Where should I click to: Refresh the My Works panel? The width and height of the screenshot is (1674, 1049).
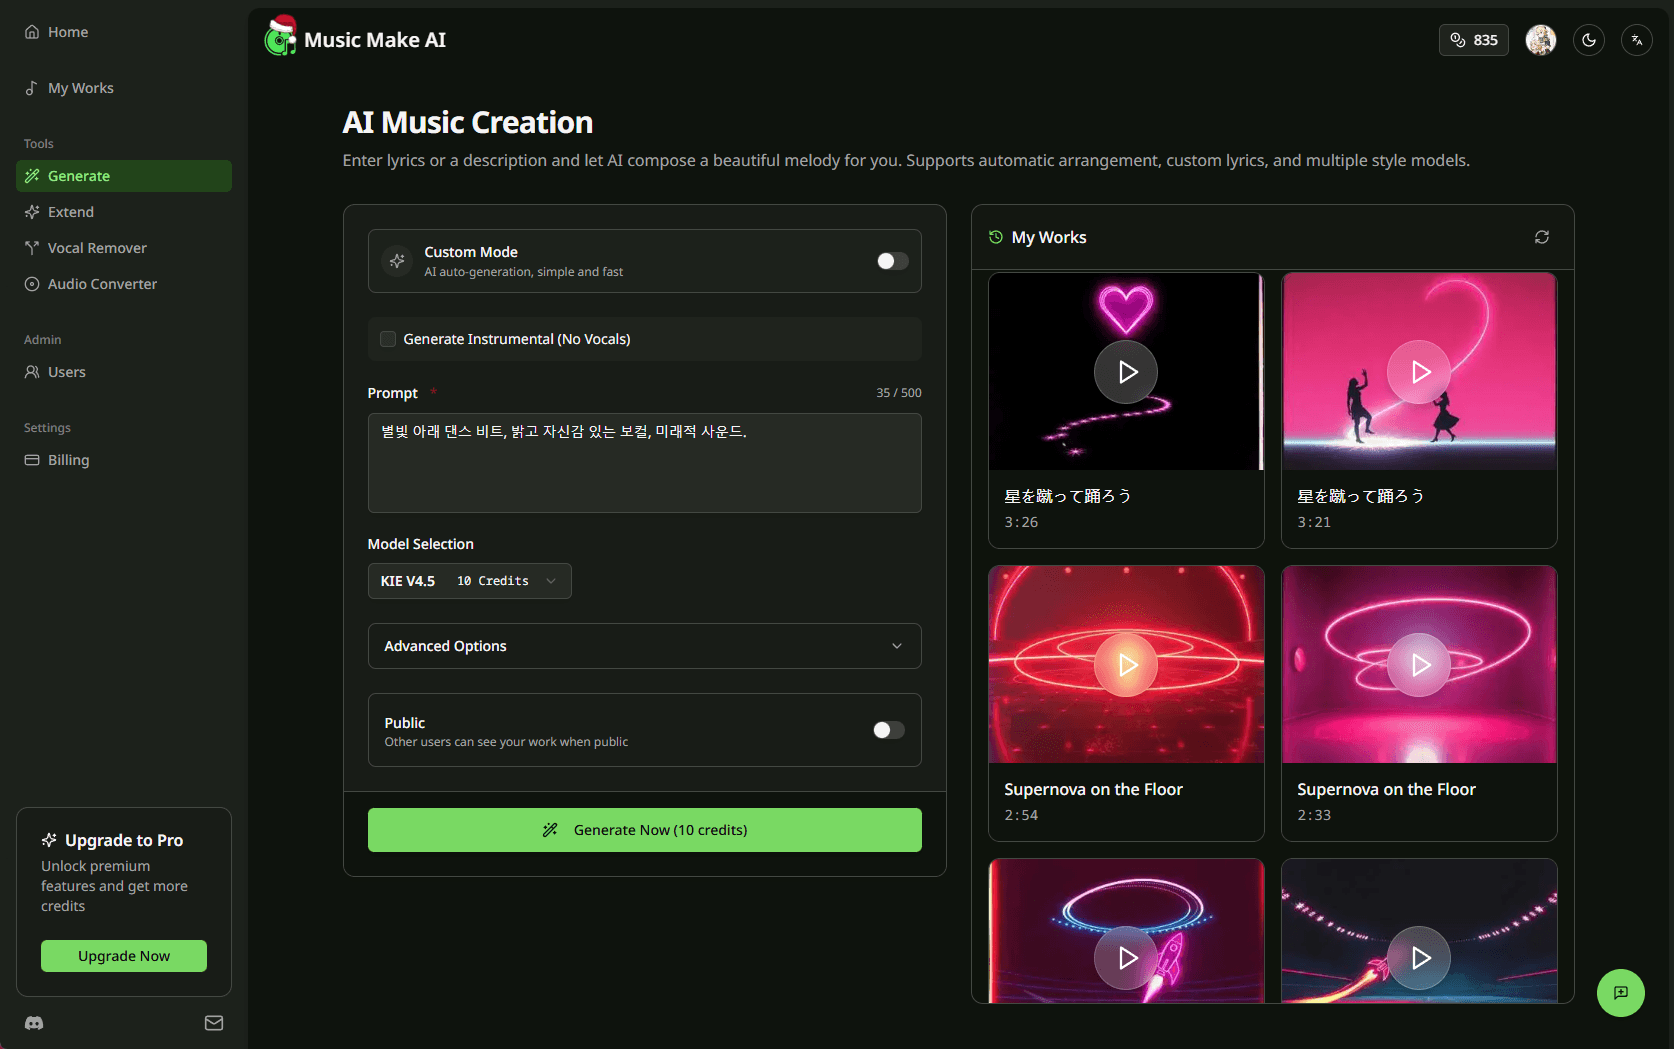click(x=1541, y=237)
